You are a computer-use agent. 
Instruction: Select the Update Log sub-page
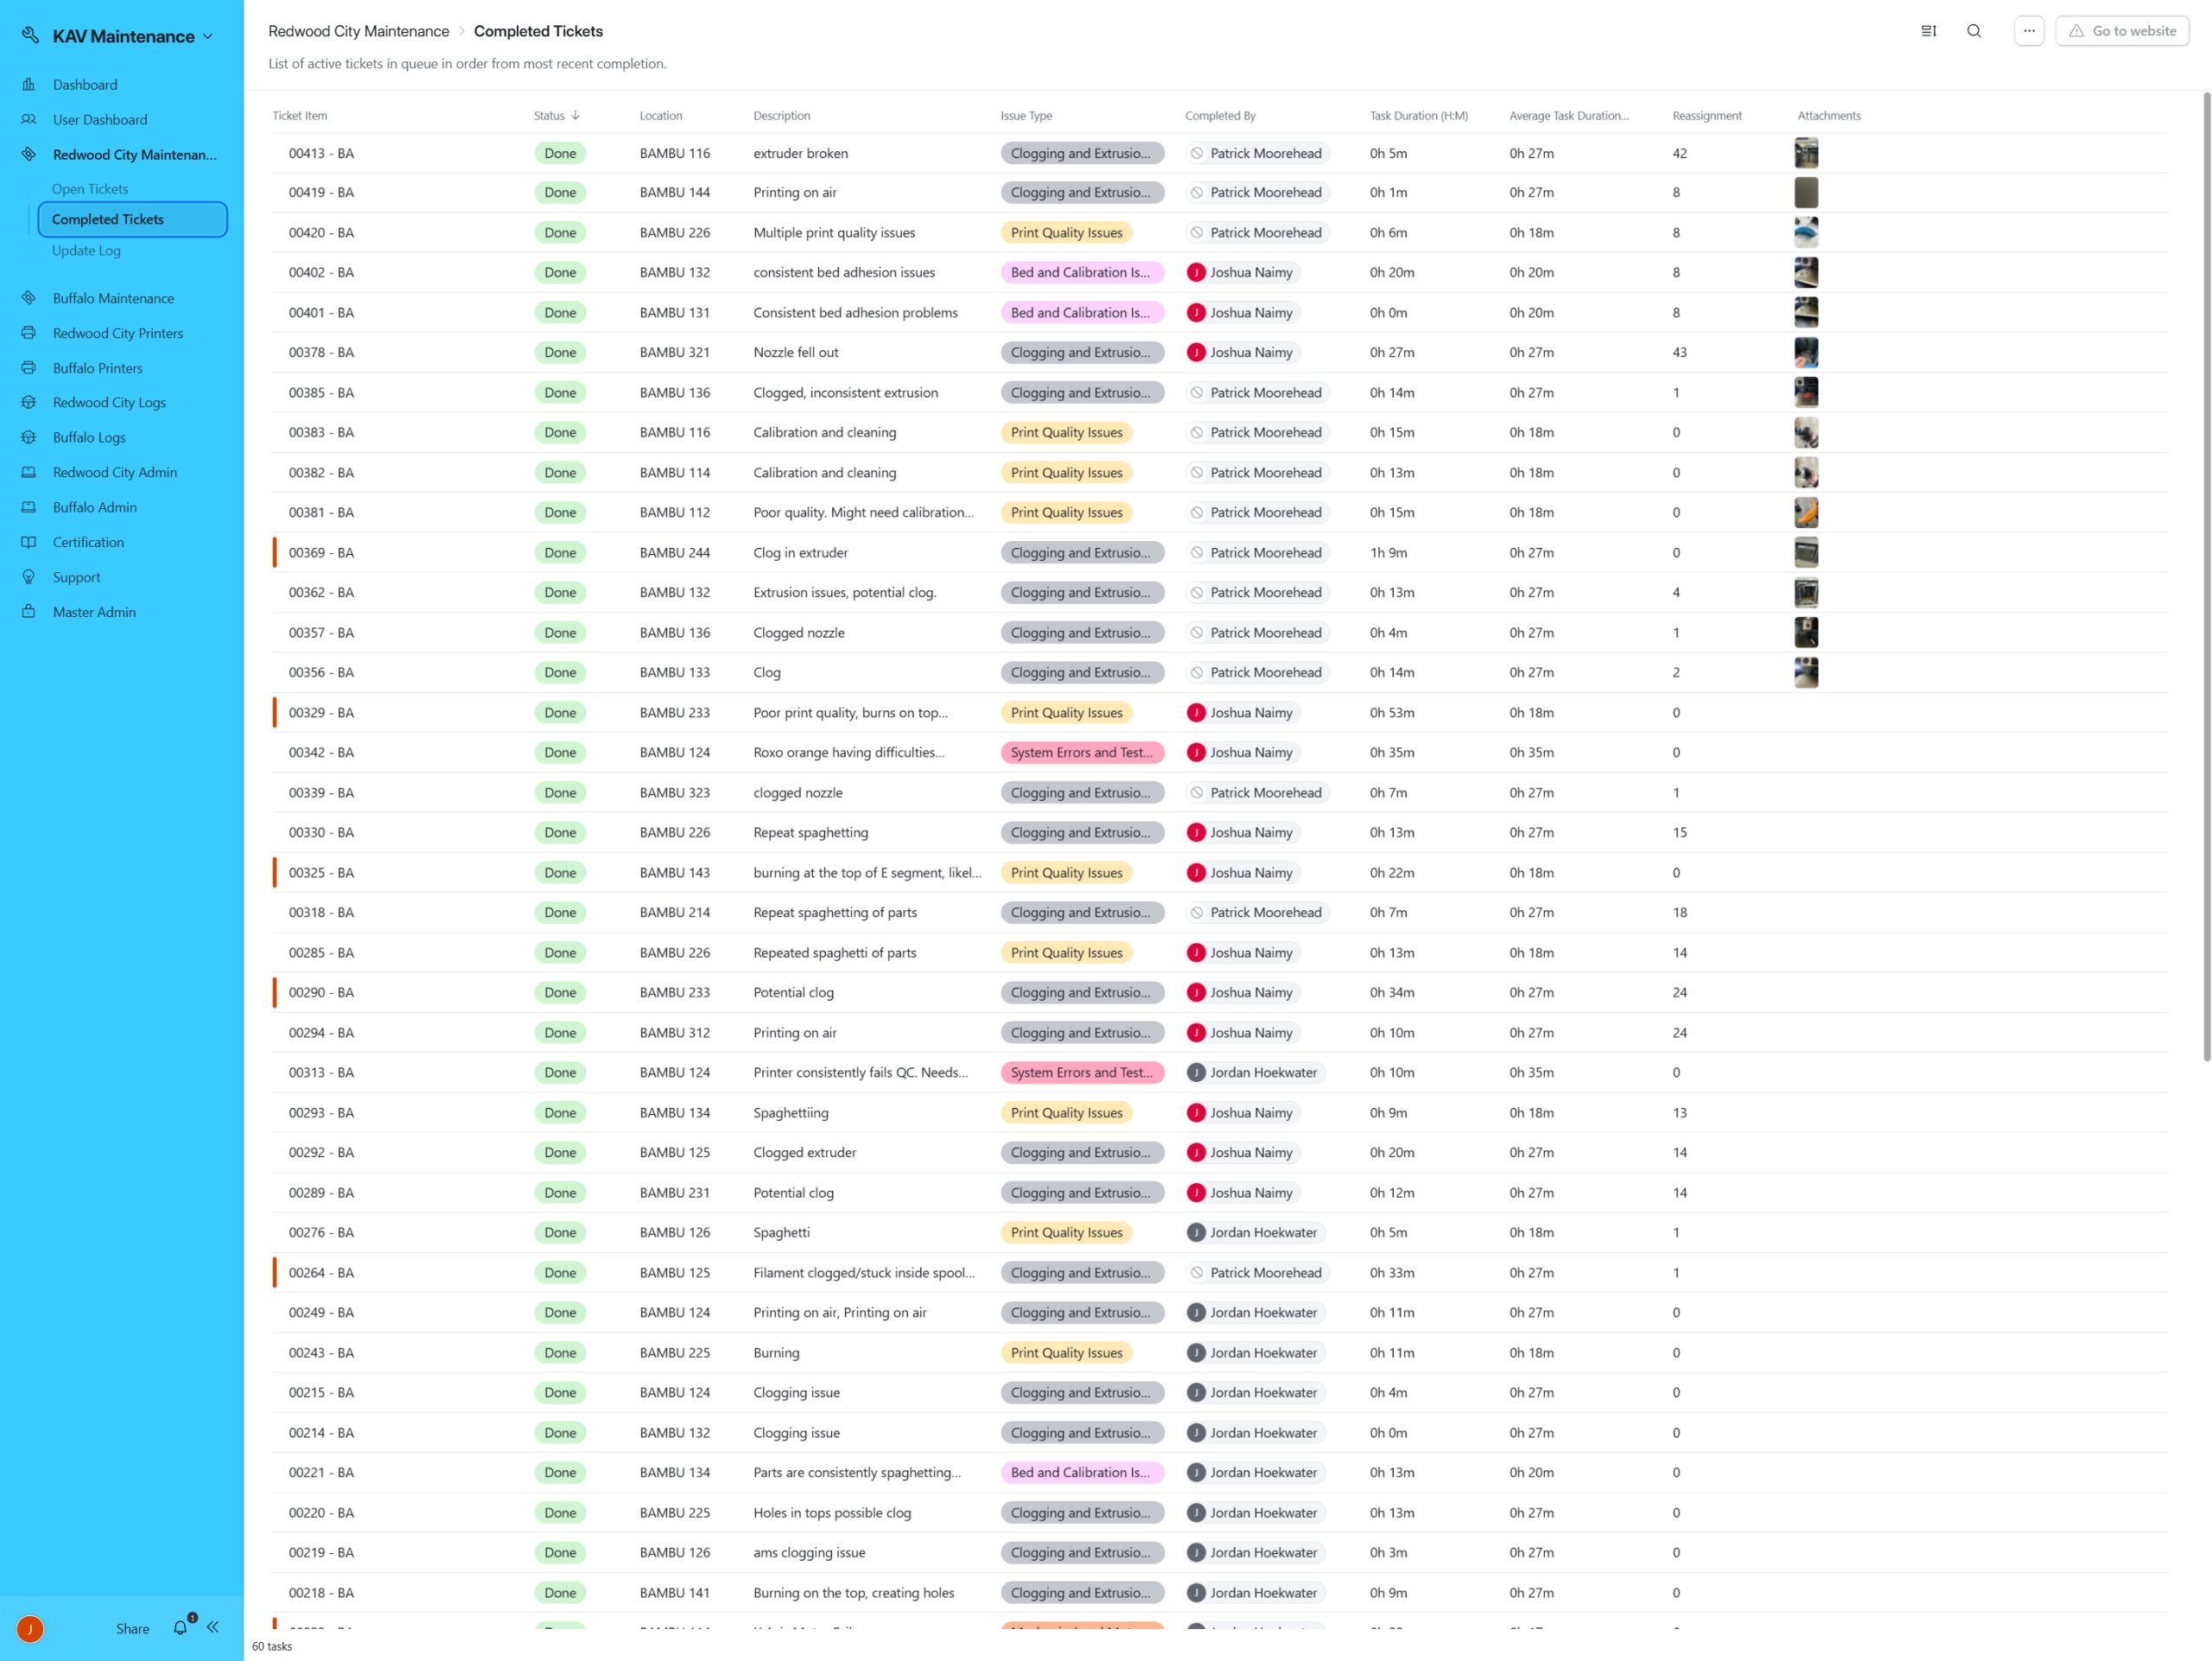[x=86, y=251]
